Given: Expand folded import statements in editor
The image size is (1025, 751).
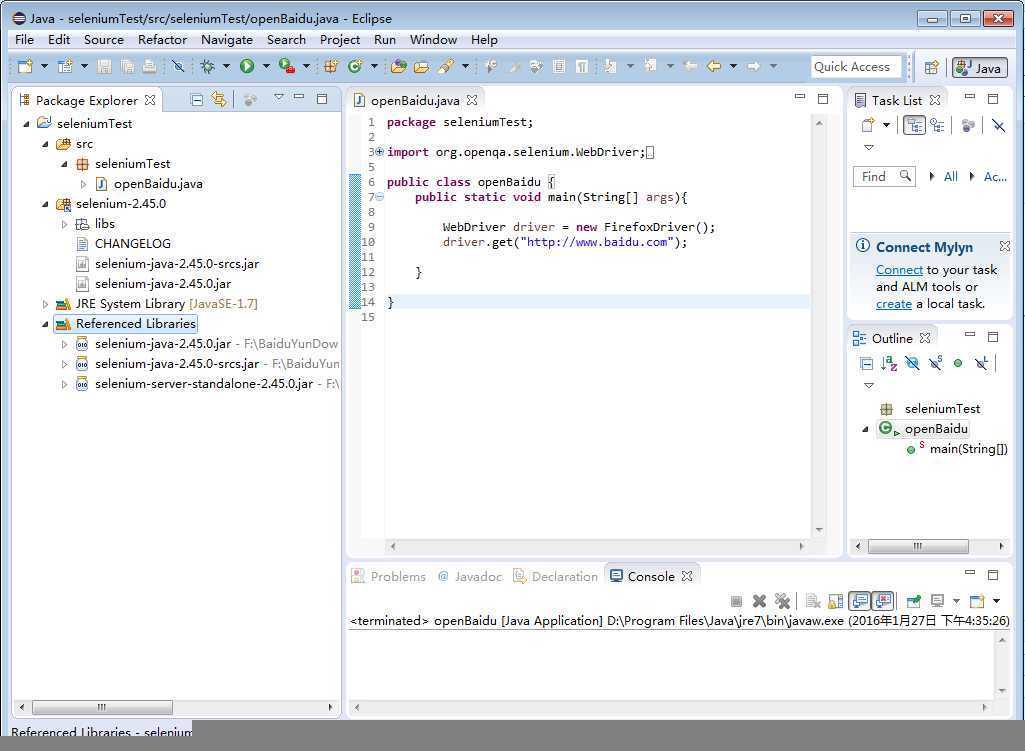Looking at the screenshot, I should [379, 152].
